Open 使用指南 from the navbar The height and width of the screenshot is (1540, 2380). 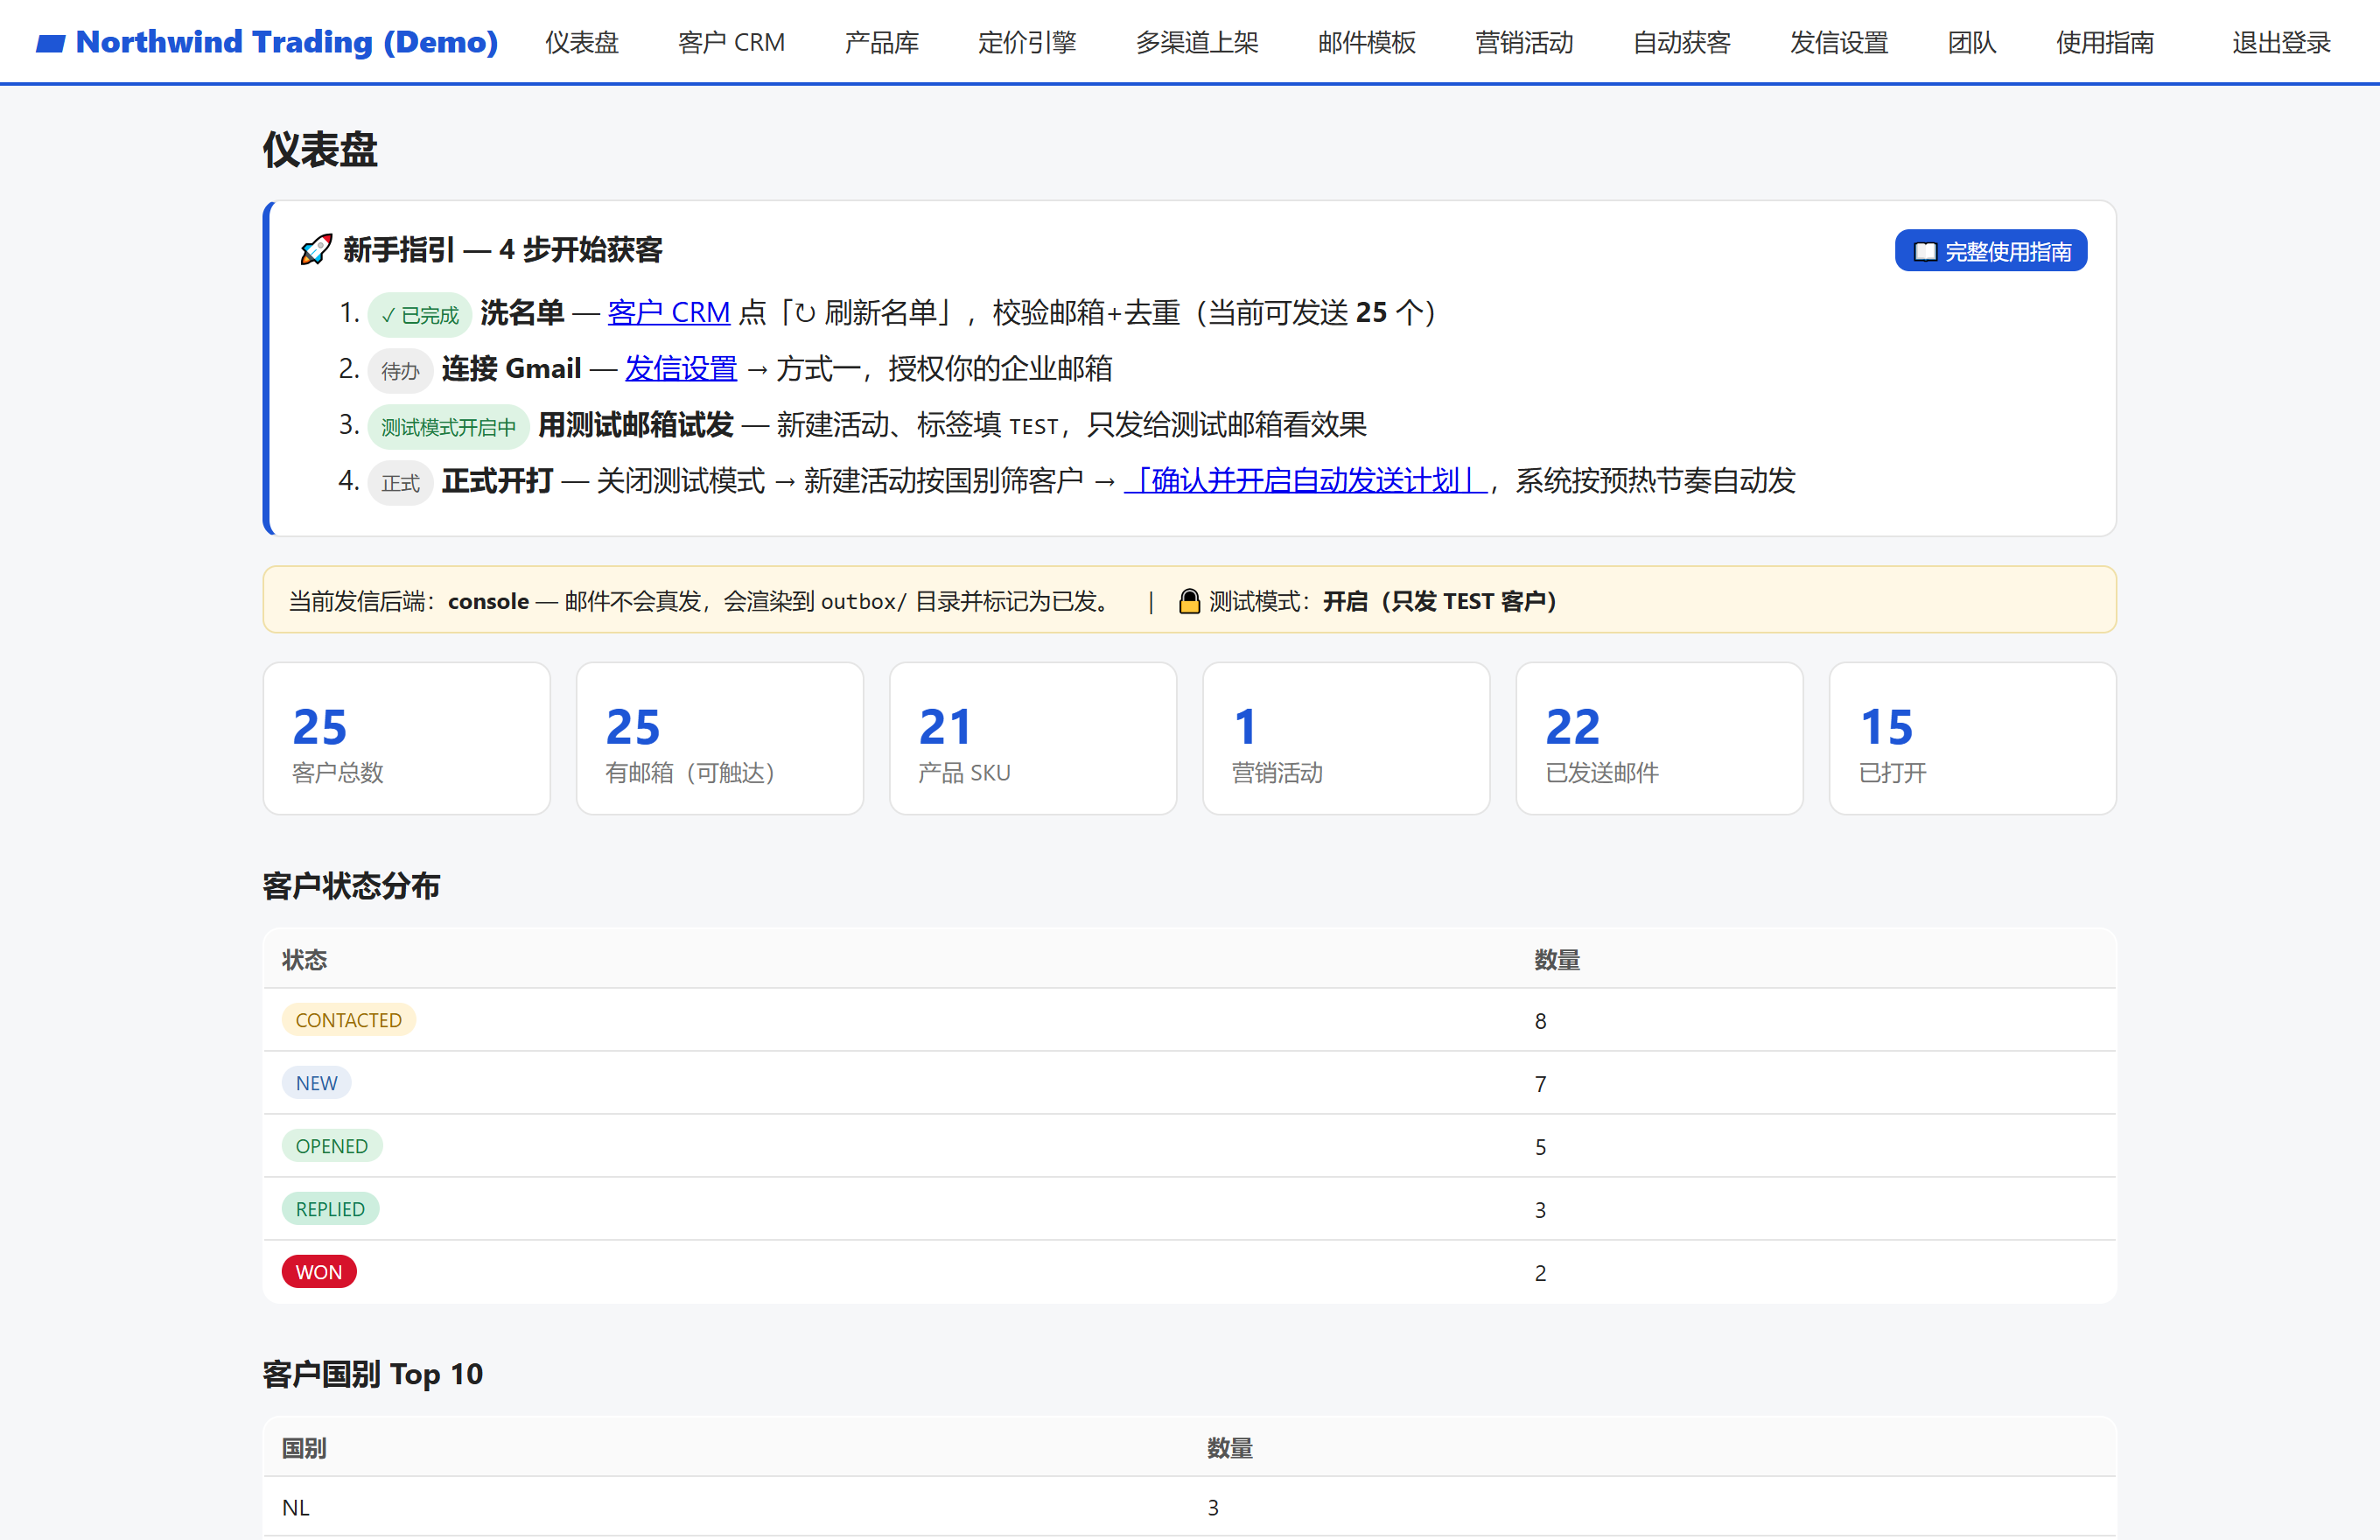pos(2105,42)
